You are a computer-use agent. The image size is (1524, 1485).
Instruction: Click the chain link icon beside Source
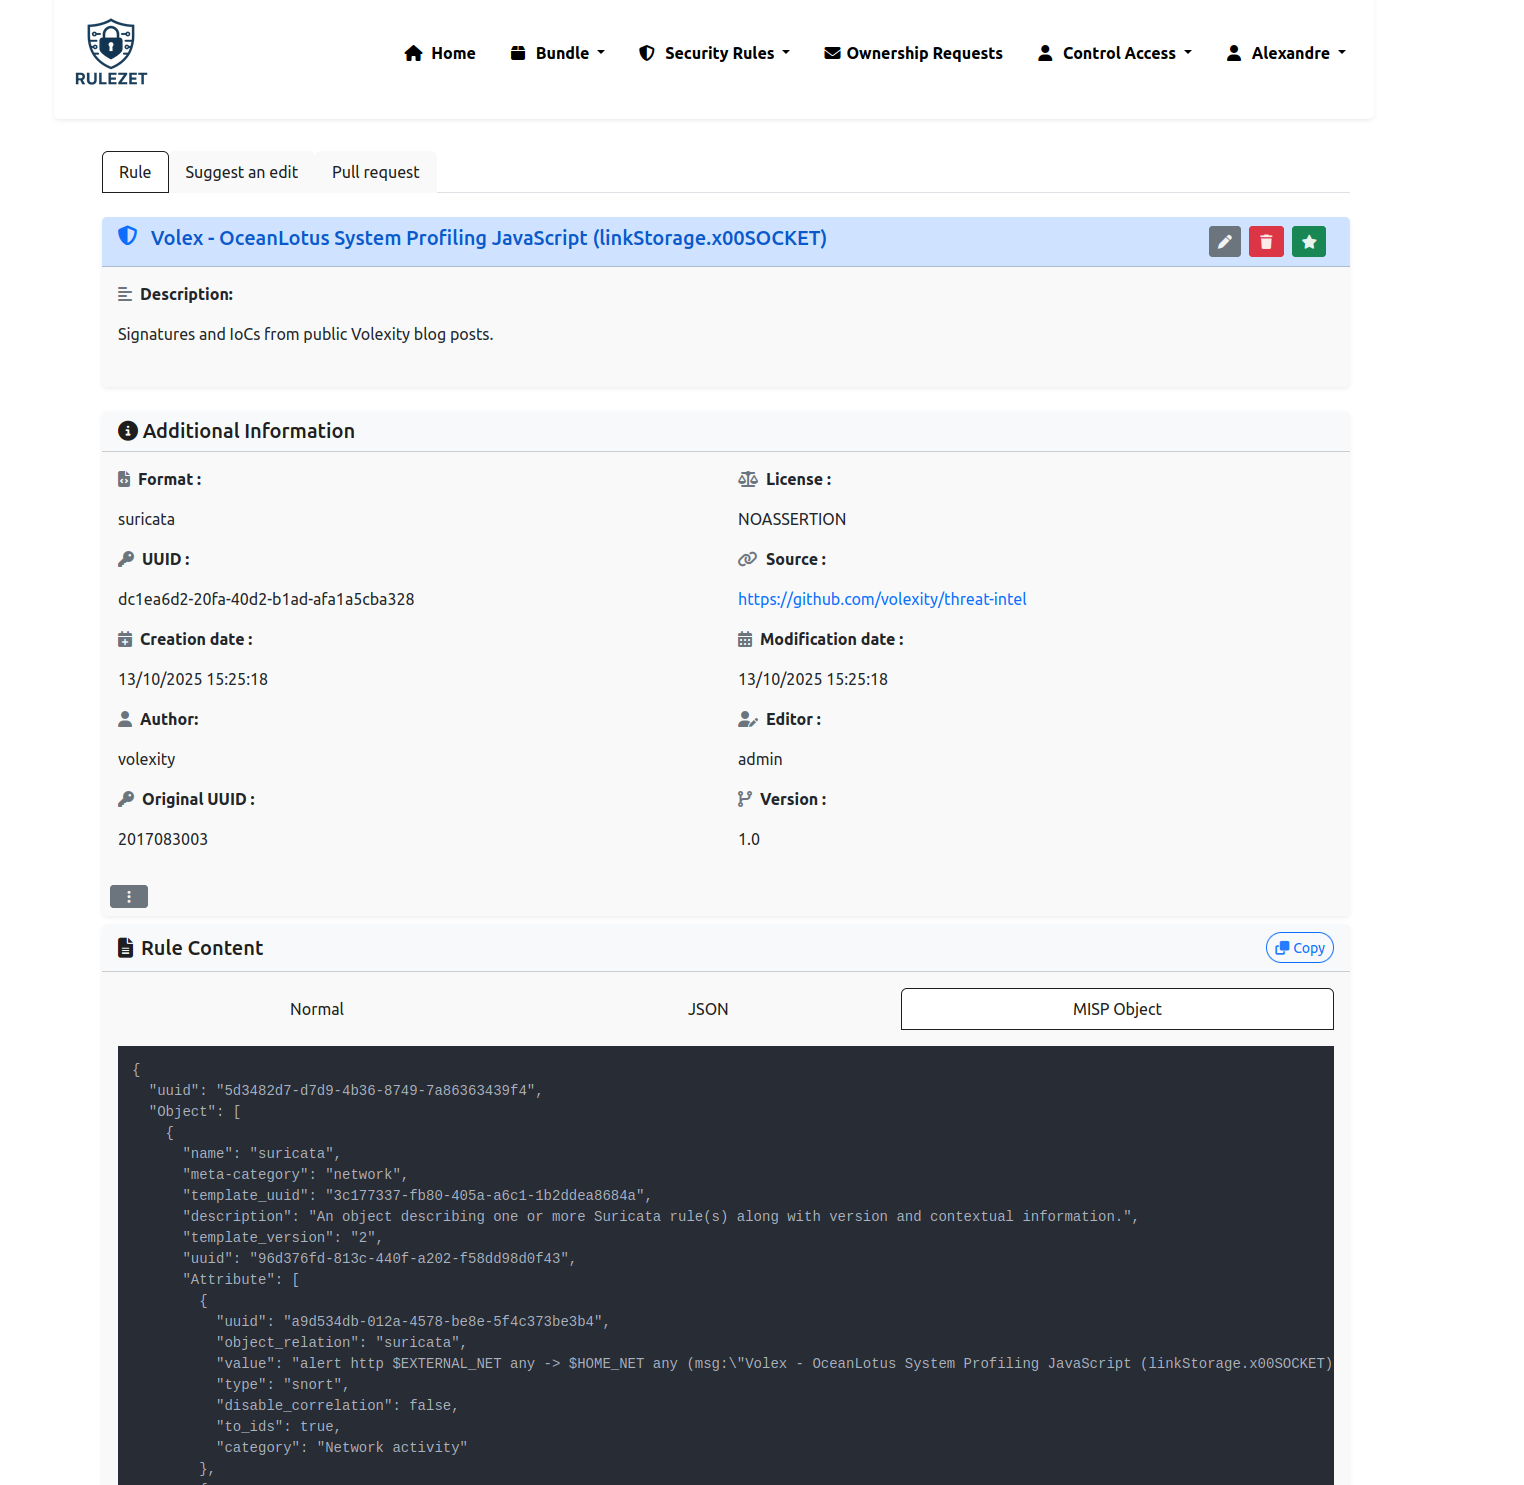pos(748,559)
